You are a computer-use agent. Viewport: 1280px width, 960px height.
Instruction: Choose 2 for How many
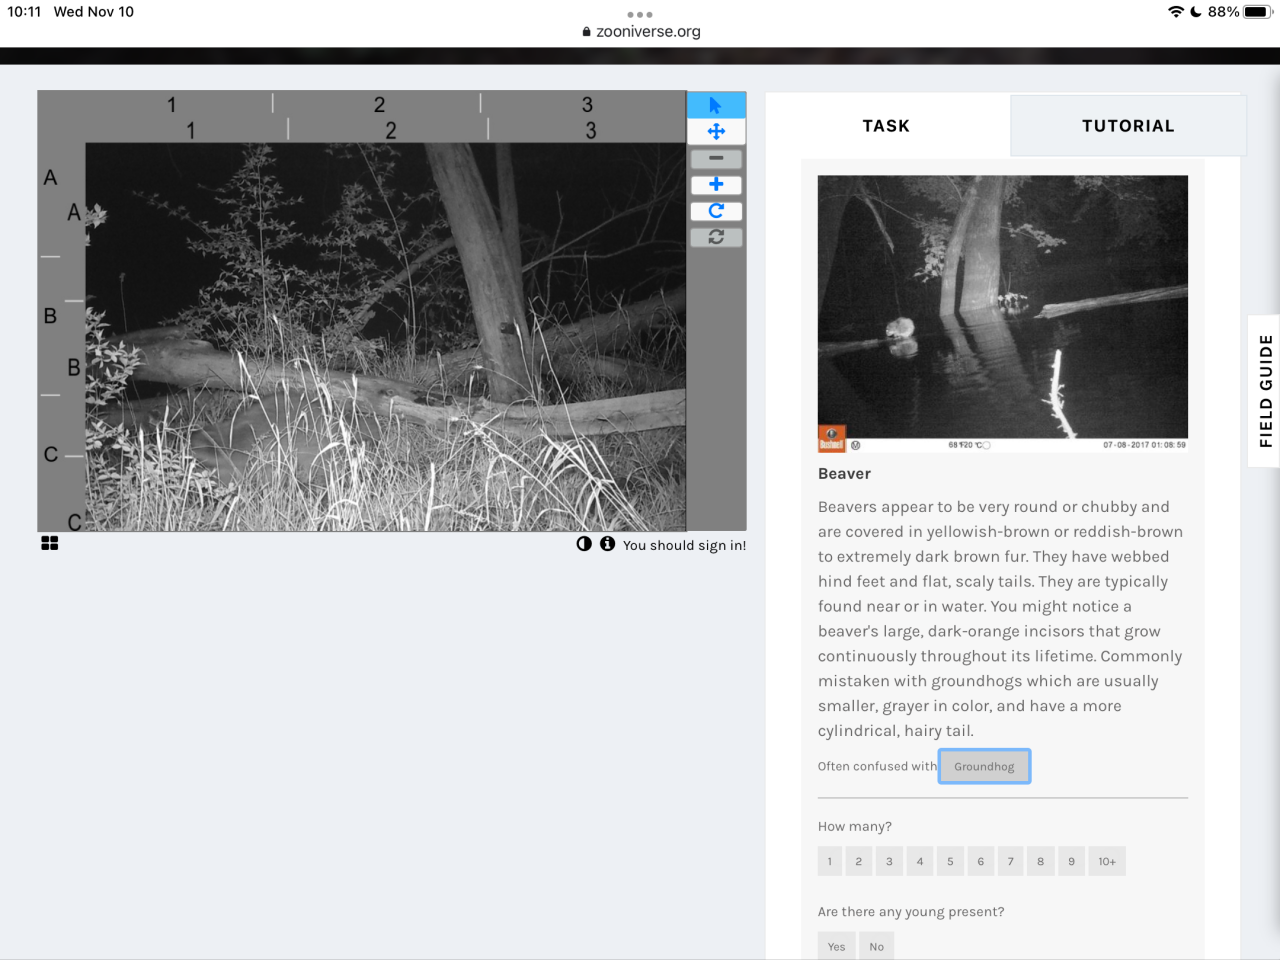(x=859, y=861)
